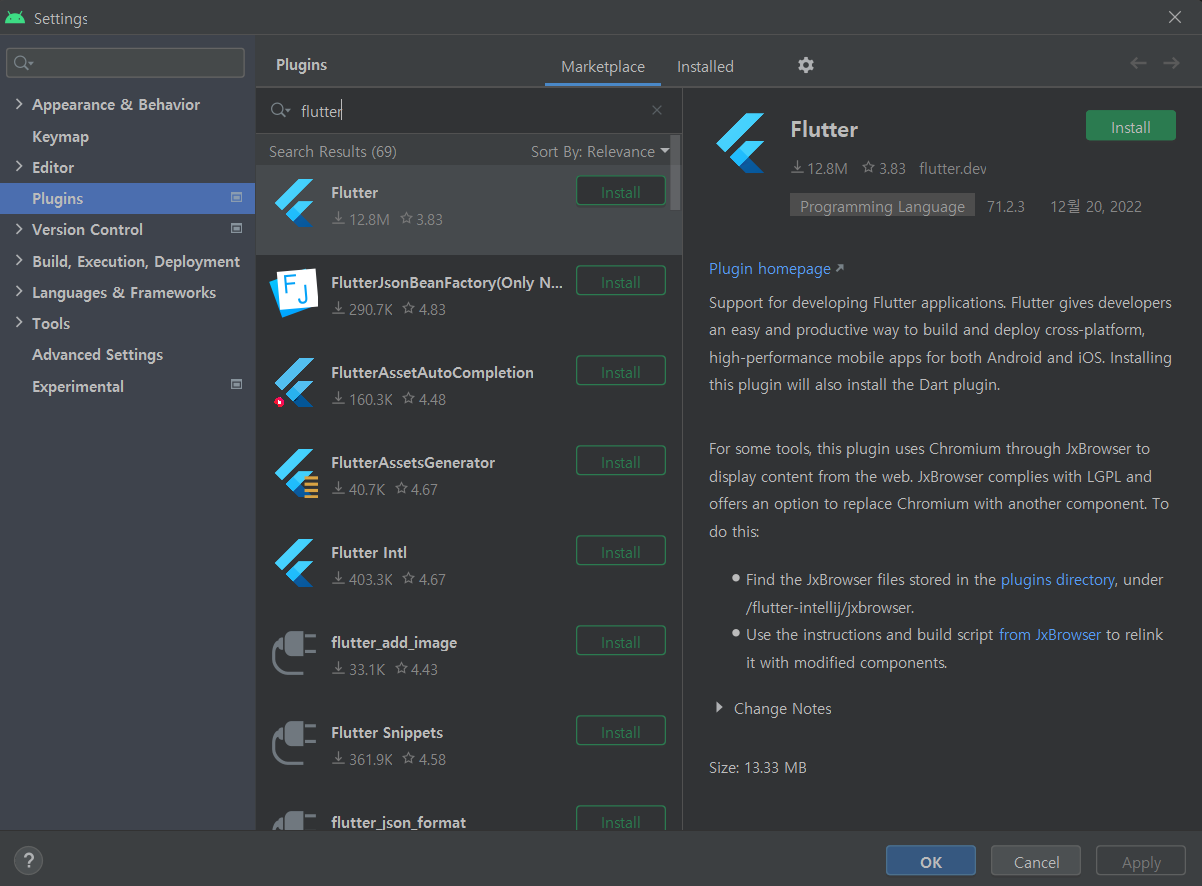Open help with the question mark button
The image size is (1202, 886).
[28, 860]
